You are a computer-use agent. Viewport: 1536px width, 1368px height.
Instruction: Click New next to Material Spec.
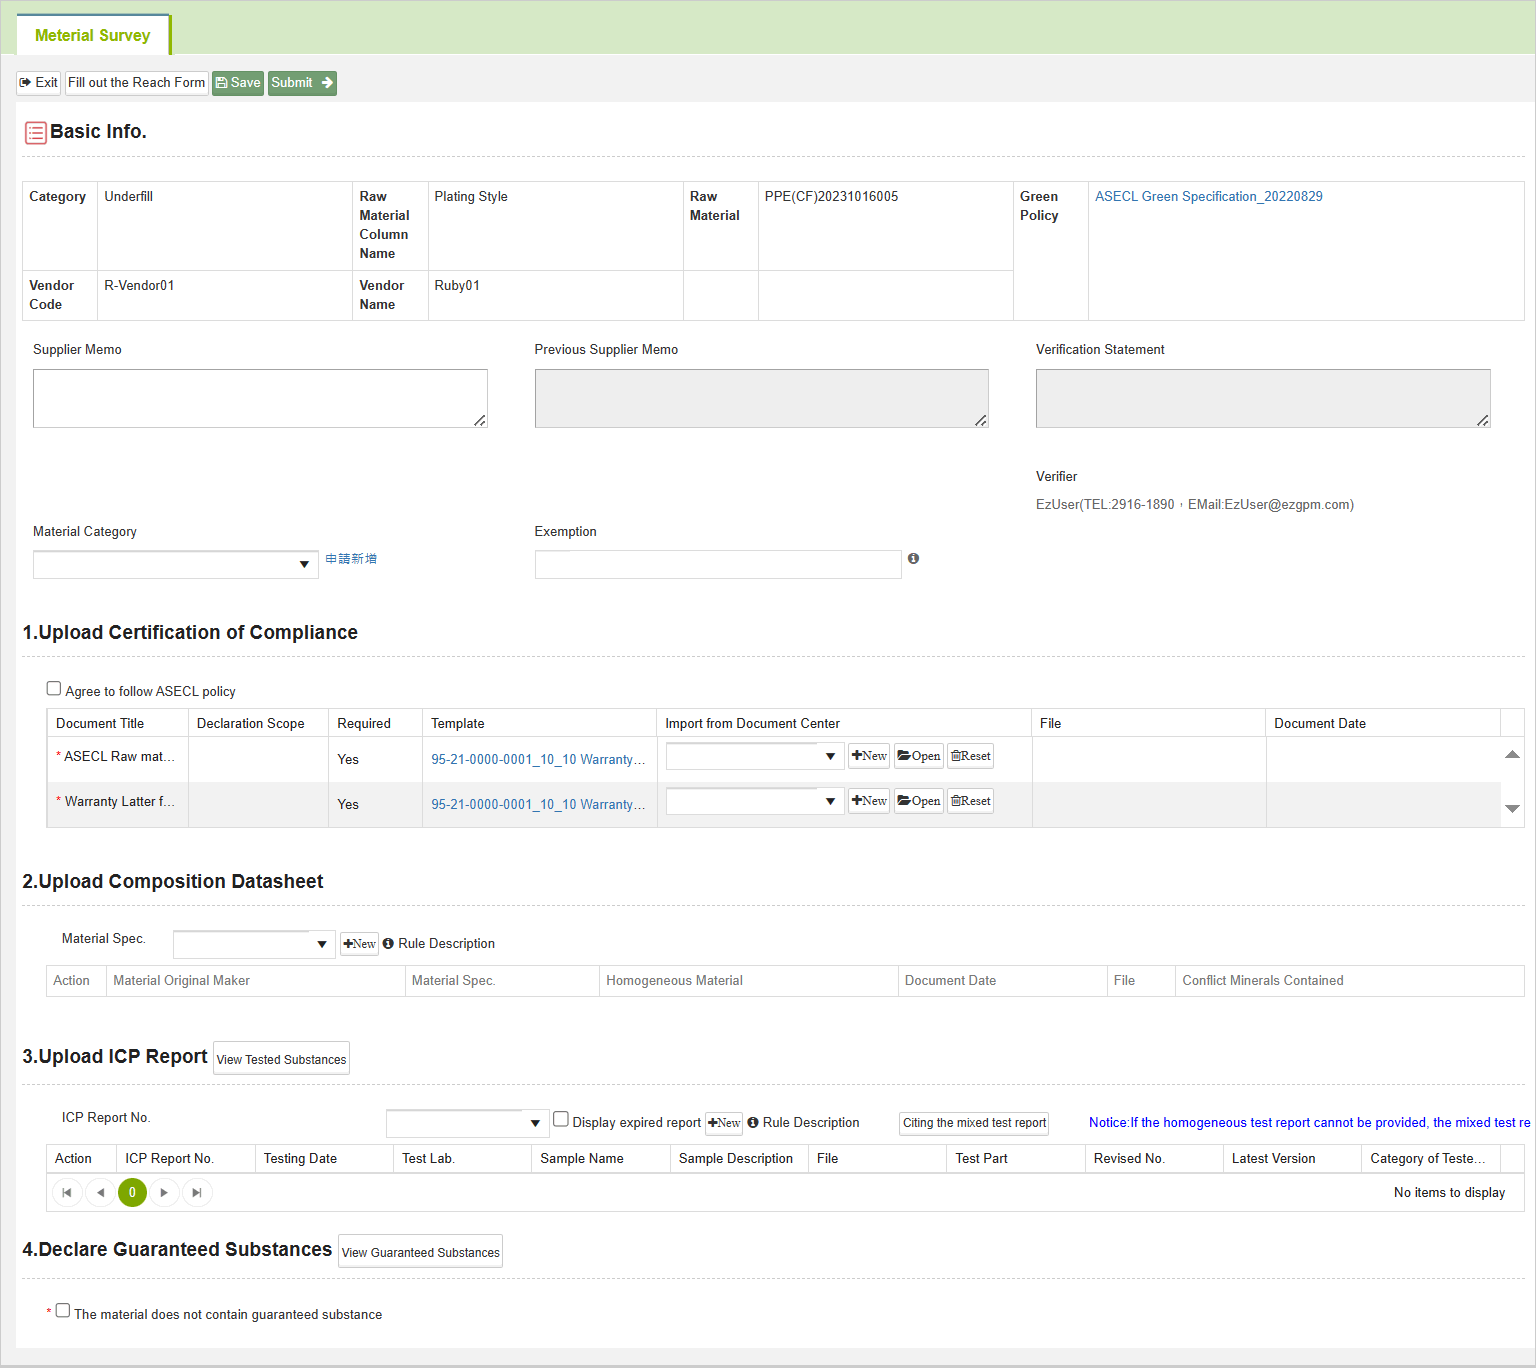[359, 944]
